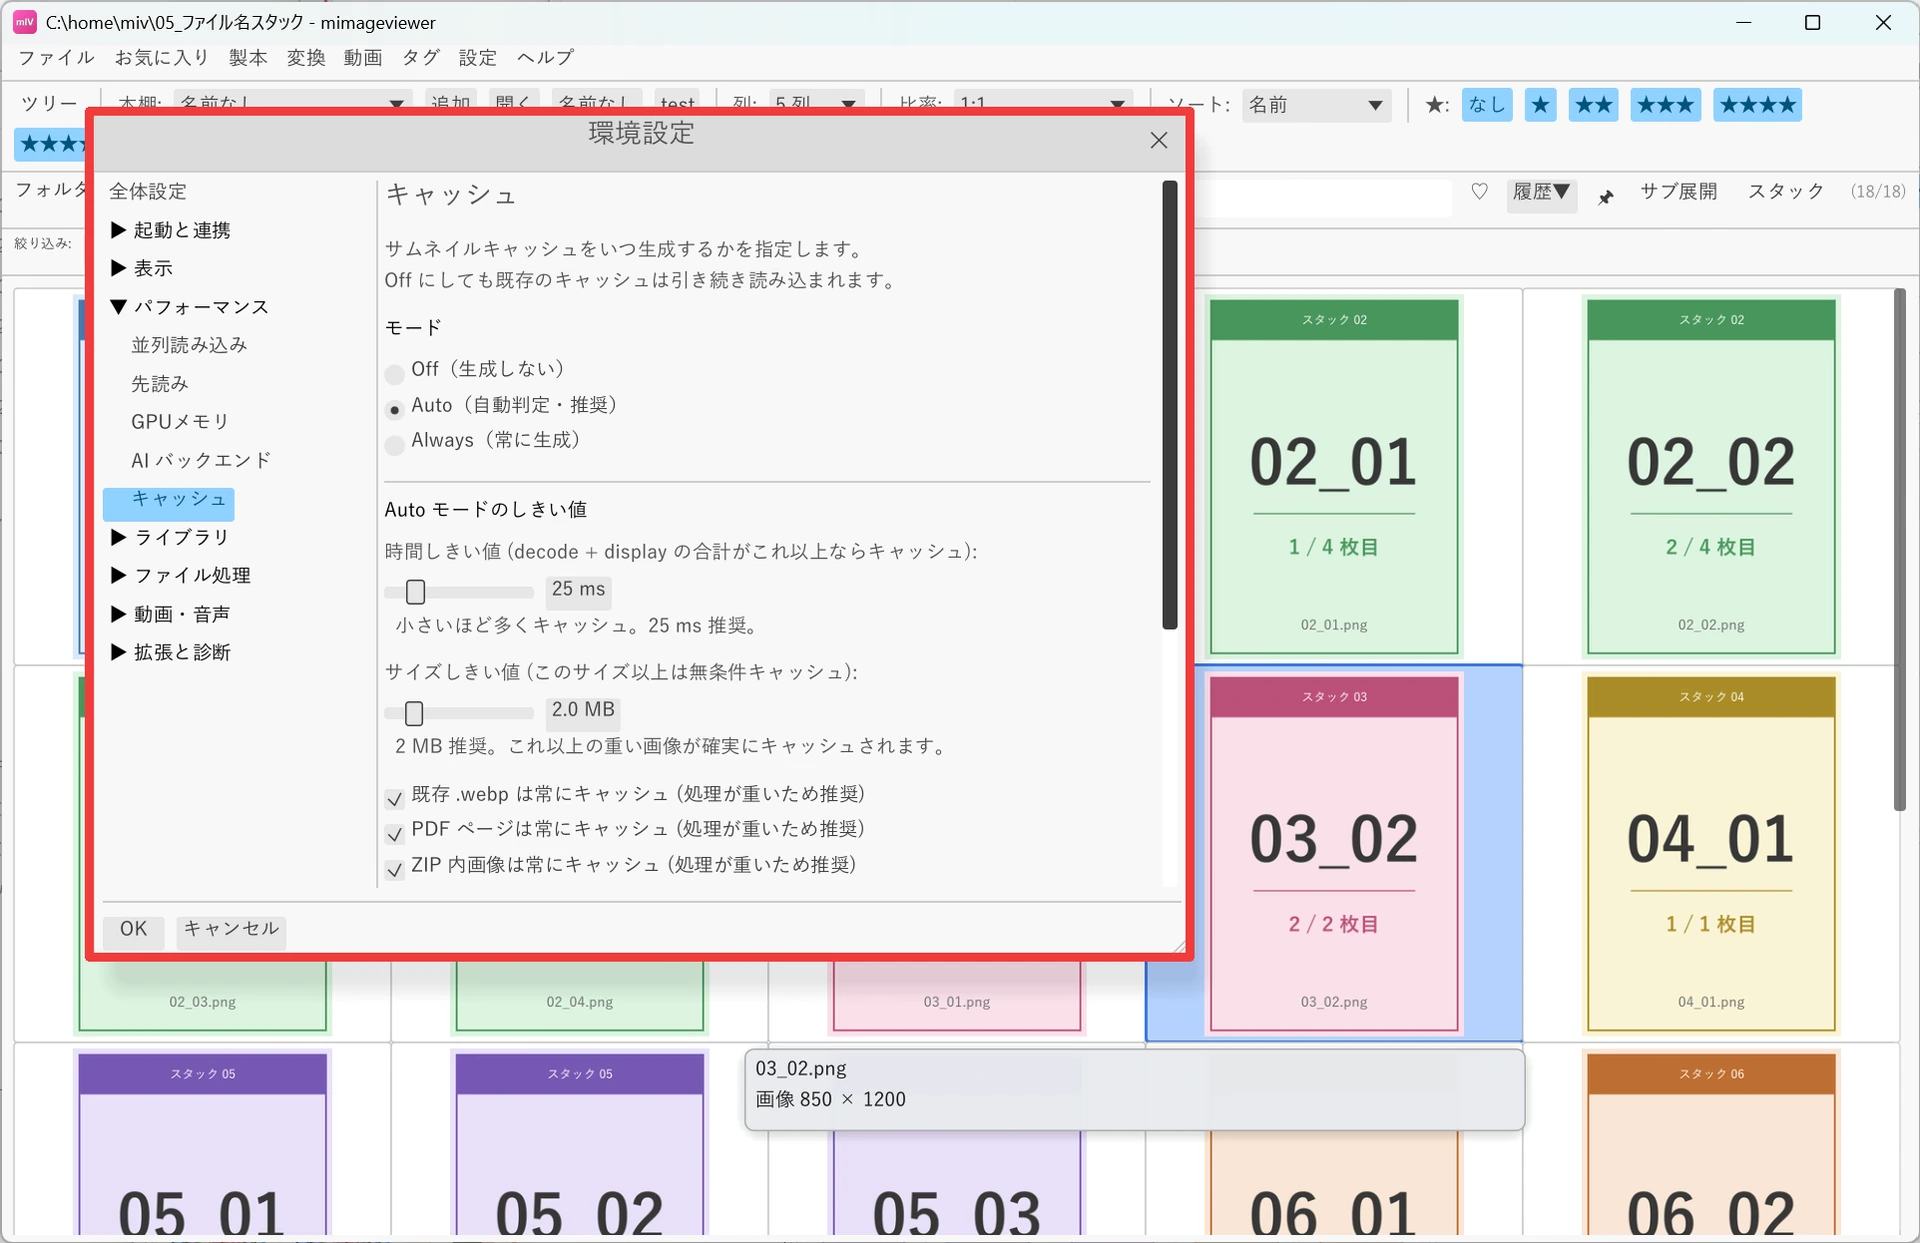
Task: Click the mimageviewer app icon in title bar
Action: [24, 22]
